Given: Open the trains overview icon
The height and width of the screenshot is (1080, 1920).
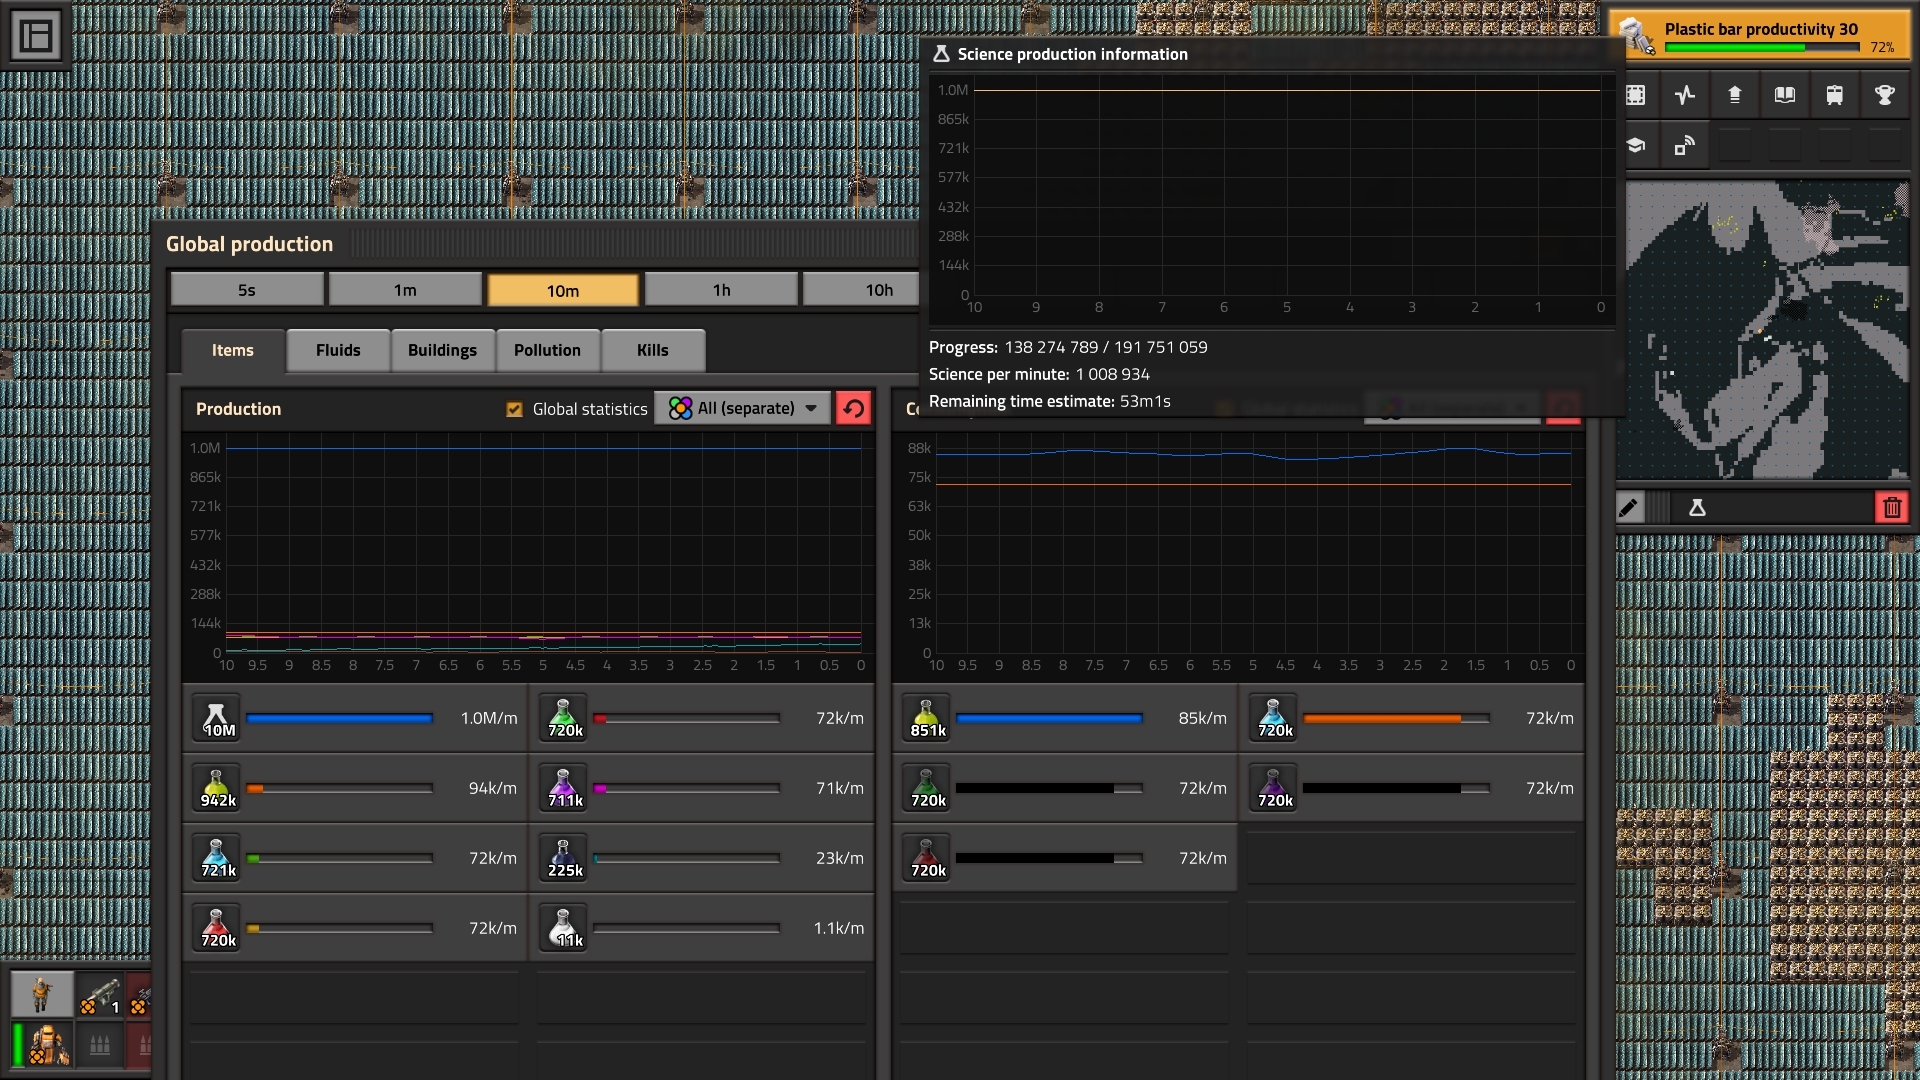Looking at the screenshot, I should [1835, 95].
